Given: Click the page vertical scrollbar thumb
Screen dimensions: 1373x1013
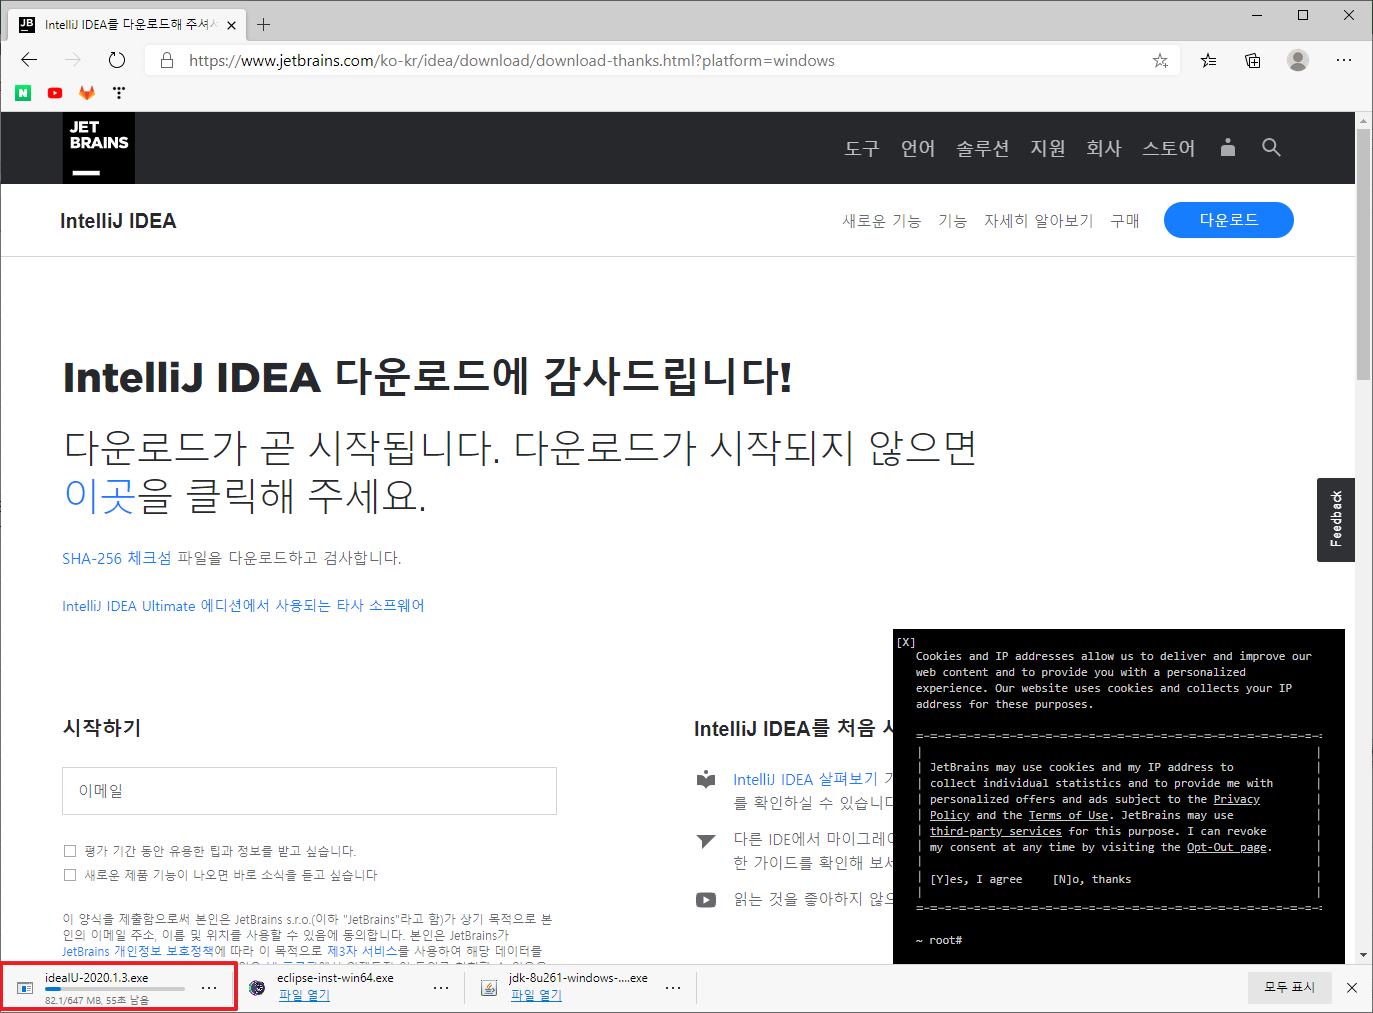Looking at the screenshot, I should click(x=1364, y=253).
